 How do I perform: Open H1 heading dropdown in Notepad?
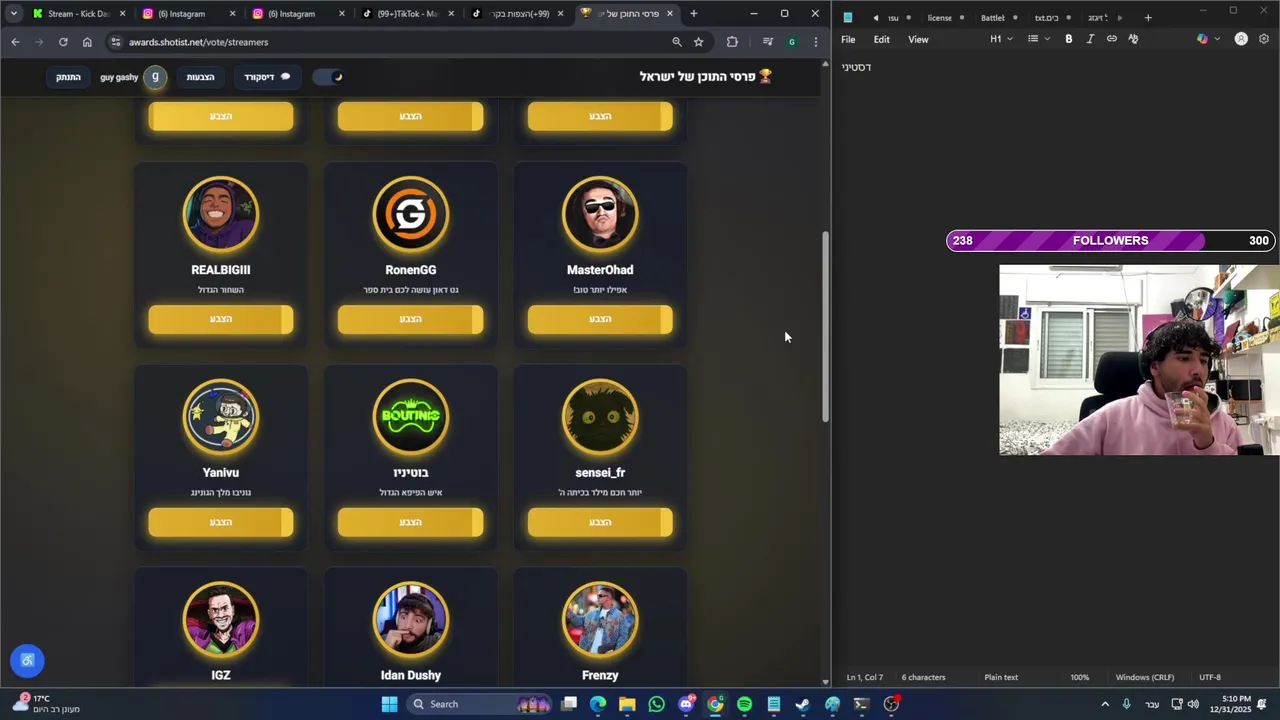click(1001, 39)
